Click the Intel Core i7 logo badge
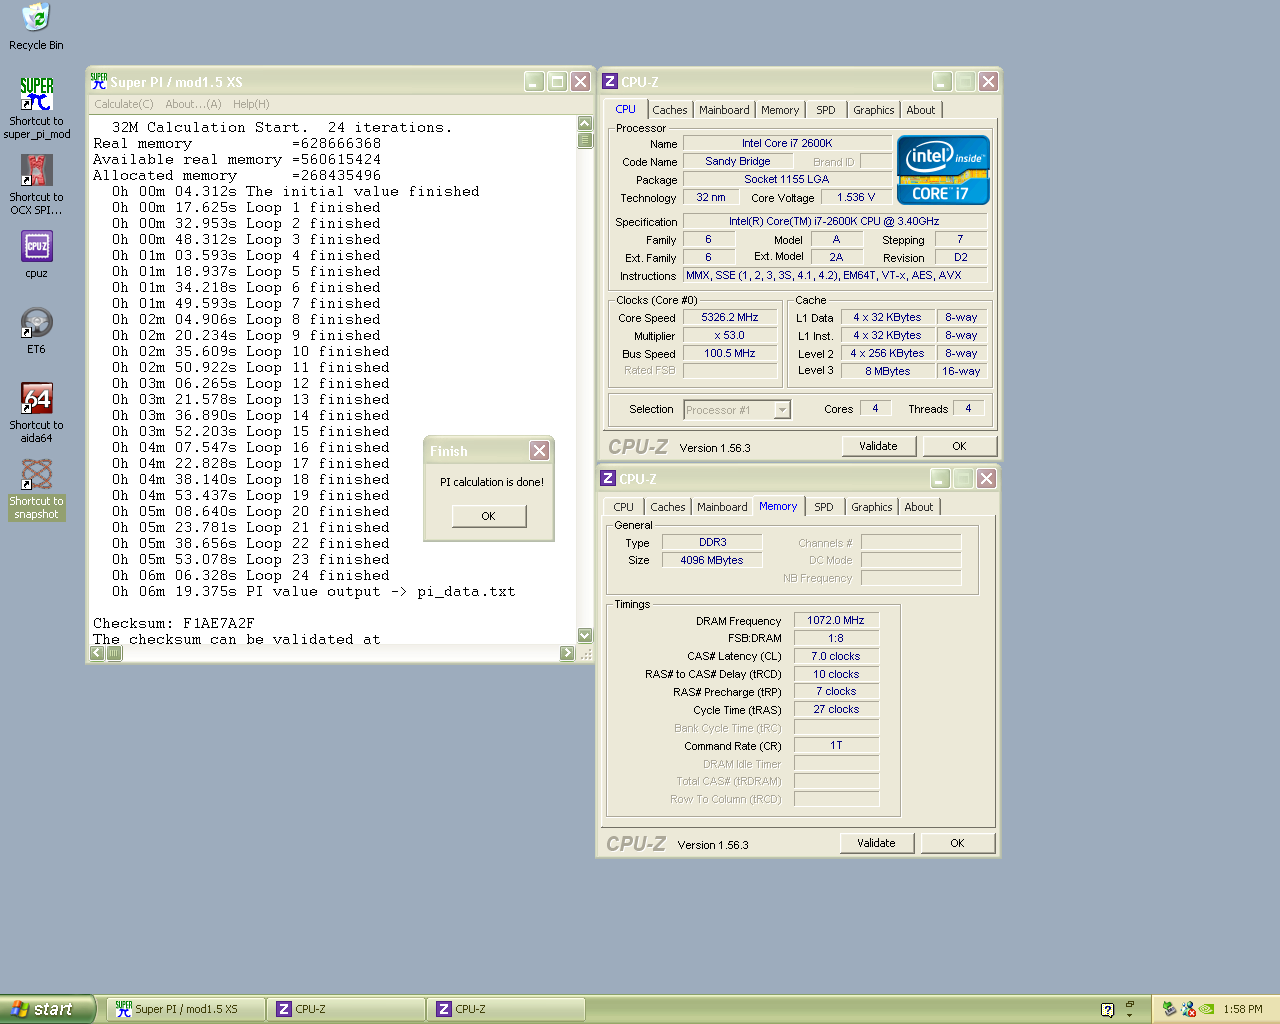Screen dimensions: 1280x1024 point(943,170)
